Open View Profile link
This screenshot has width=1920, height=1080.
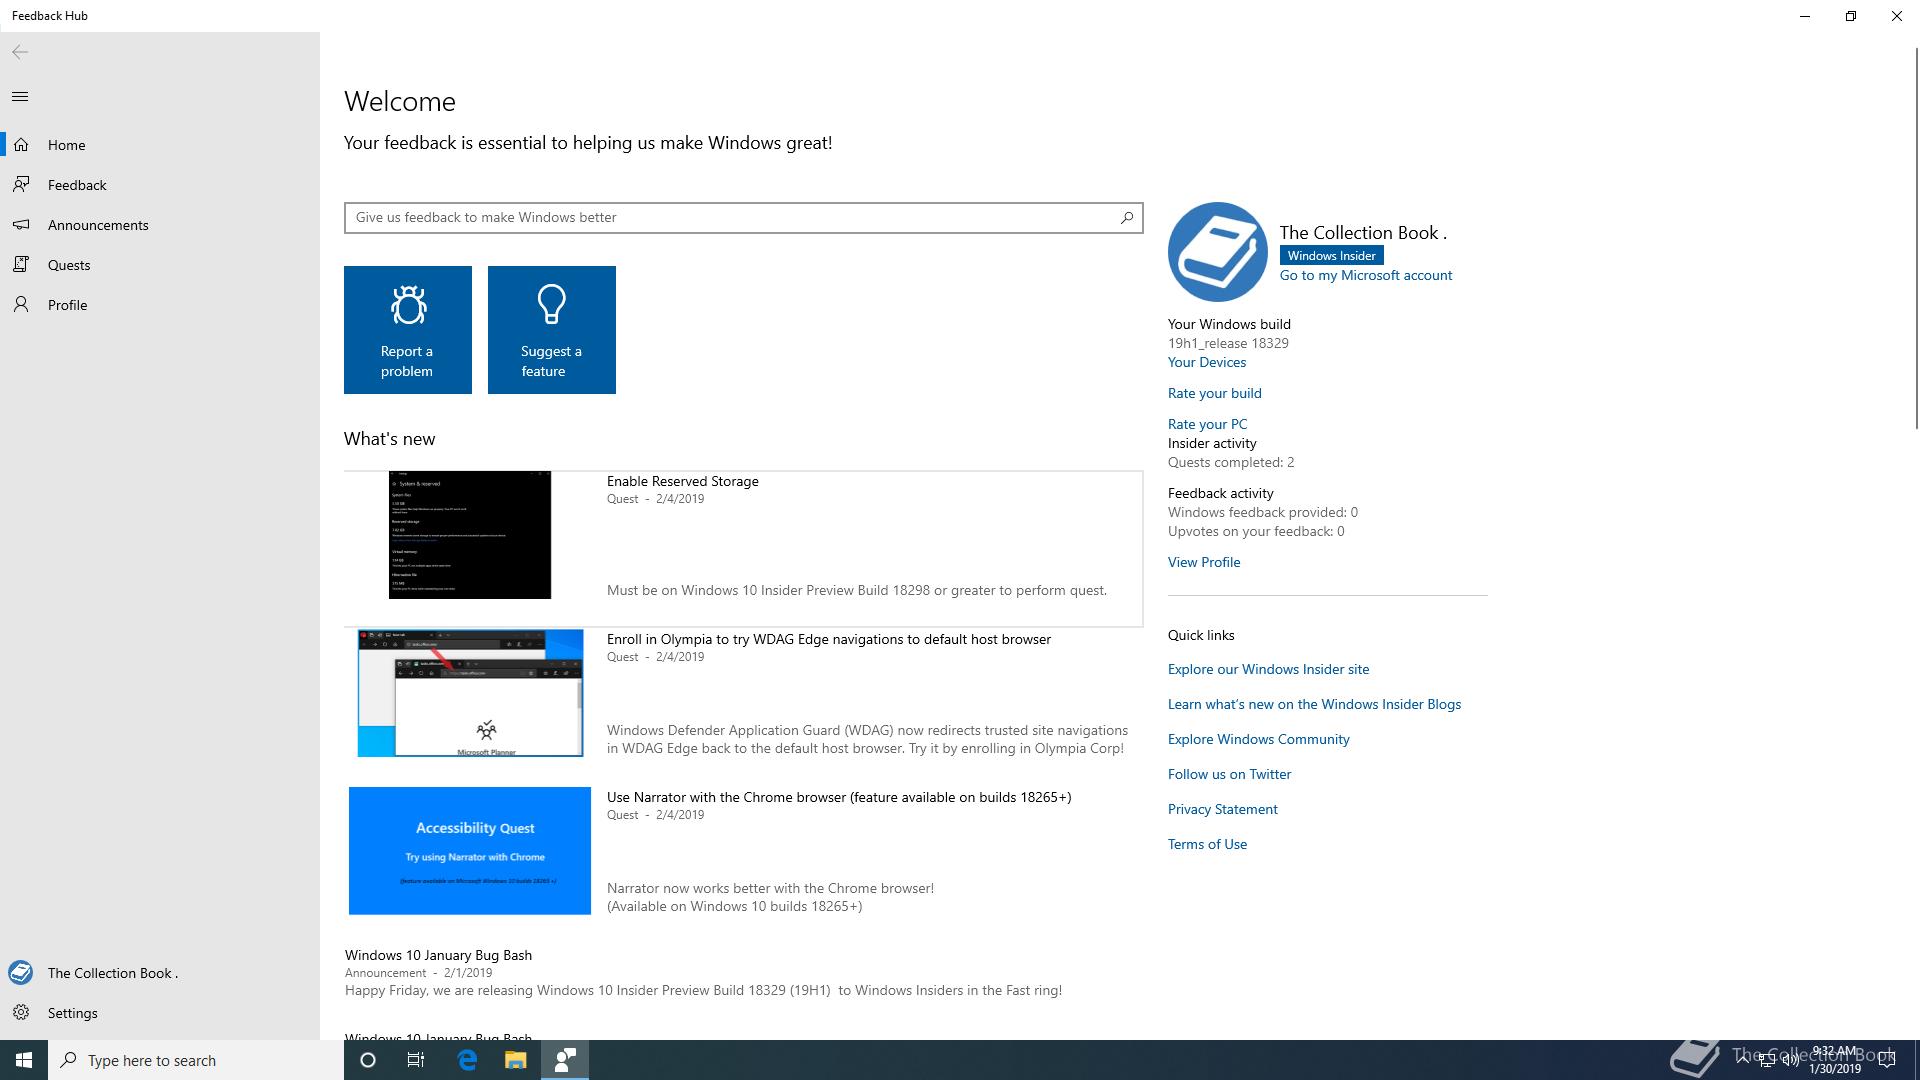pyautogui.click(x=1204, y=562)
